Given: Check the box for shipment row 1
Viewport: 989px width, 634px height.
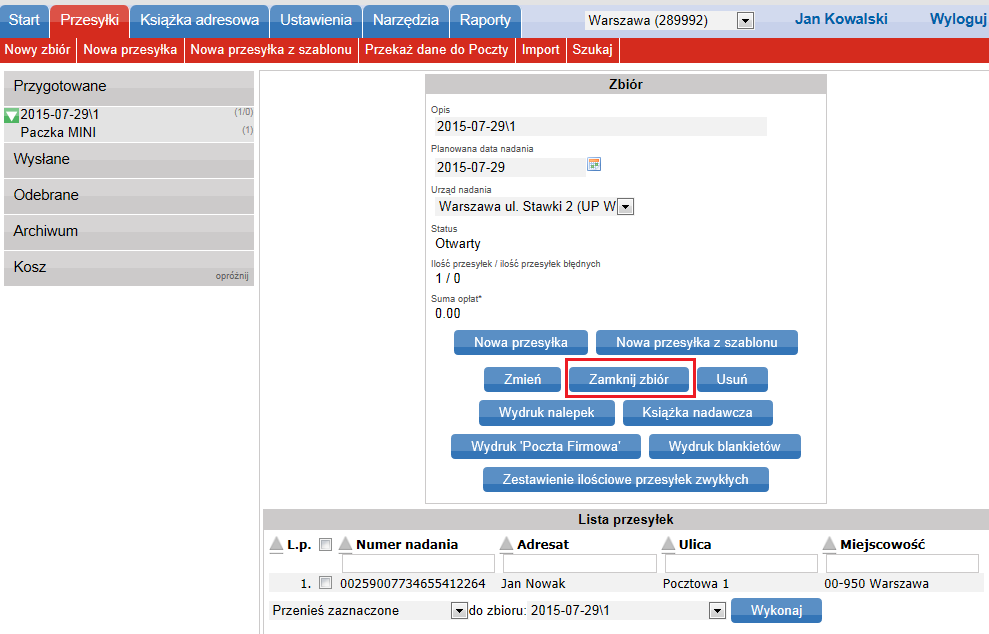Looking at the screenshot, I should [x=325, y=583].
